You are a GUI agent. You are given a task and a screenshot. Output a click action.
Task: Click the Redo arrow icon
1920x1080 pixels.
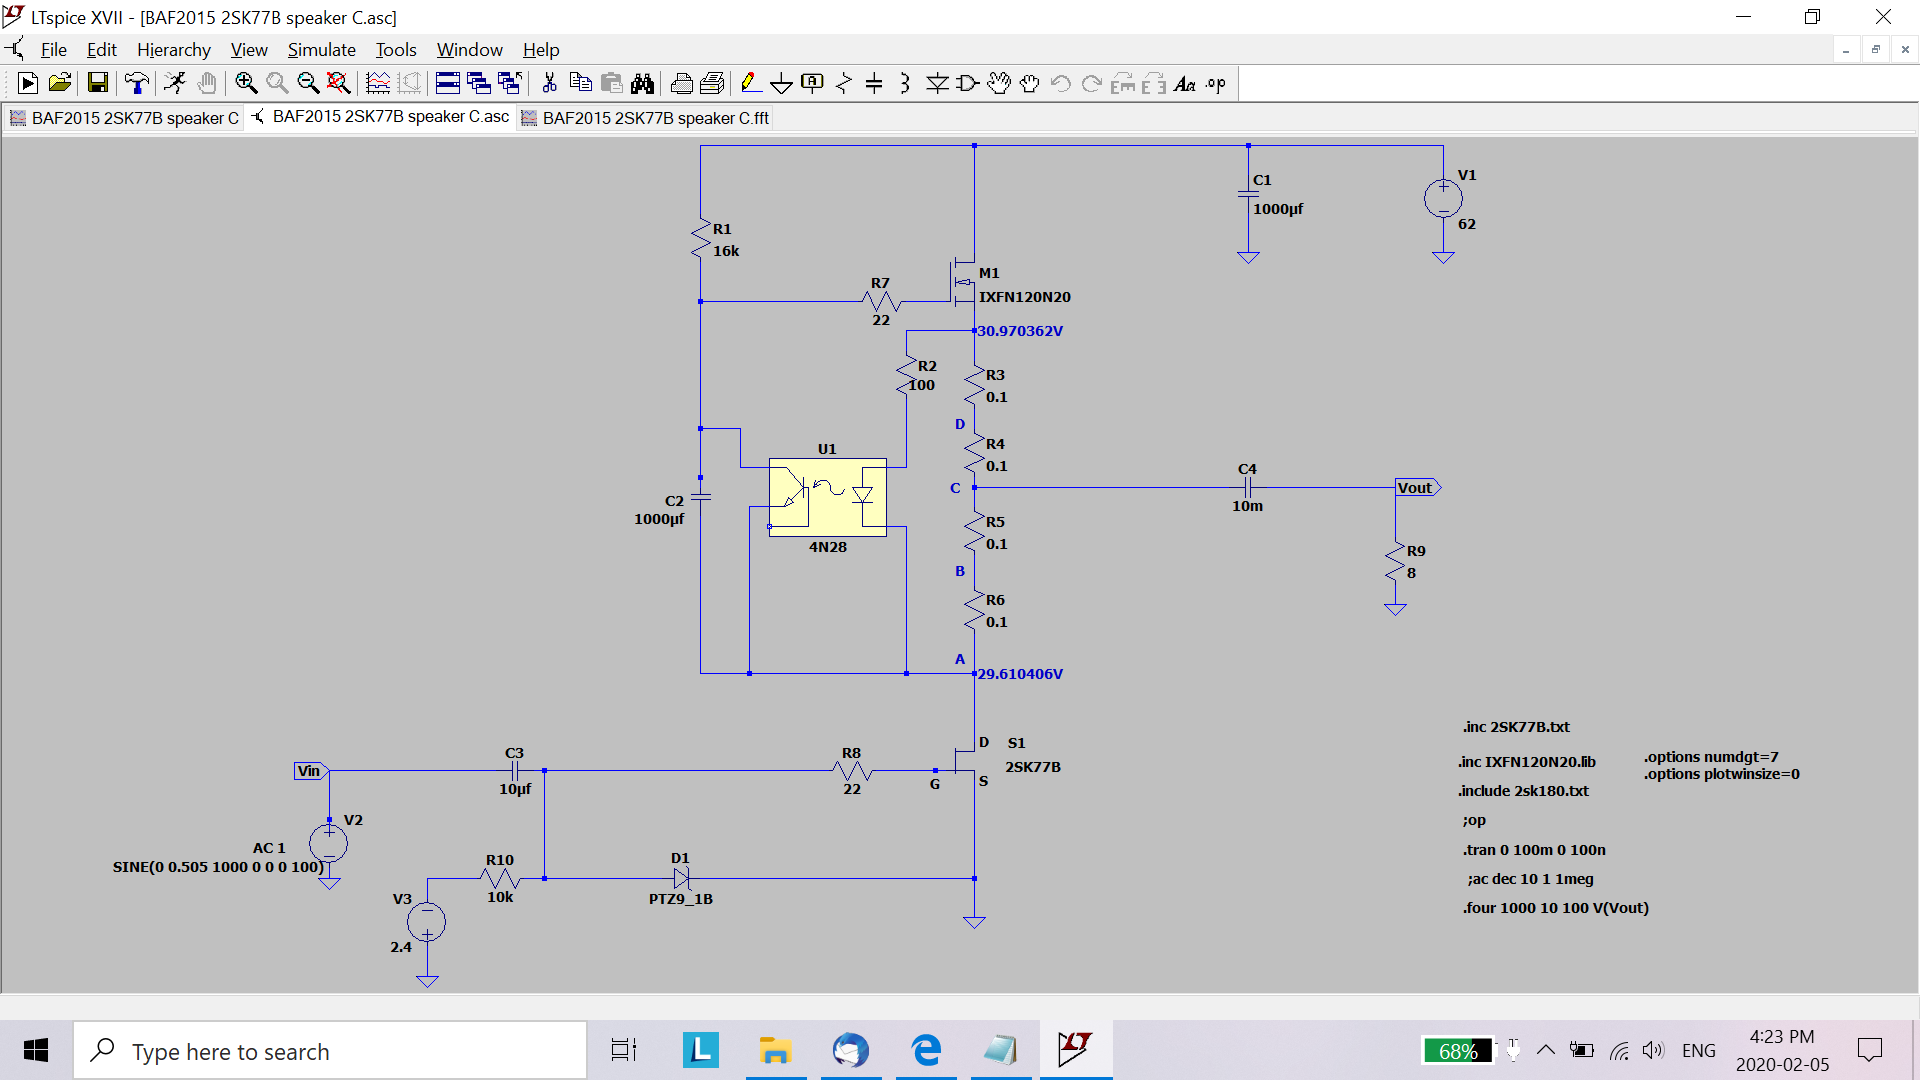[1092, 84]
